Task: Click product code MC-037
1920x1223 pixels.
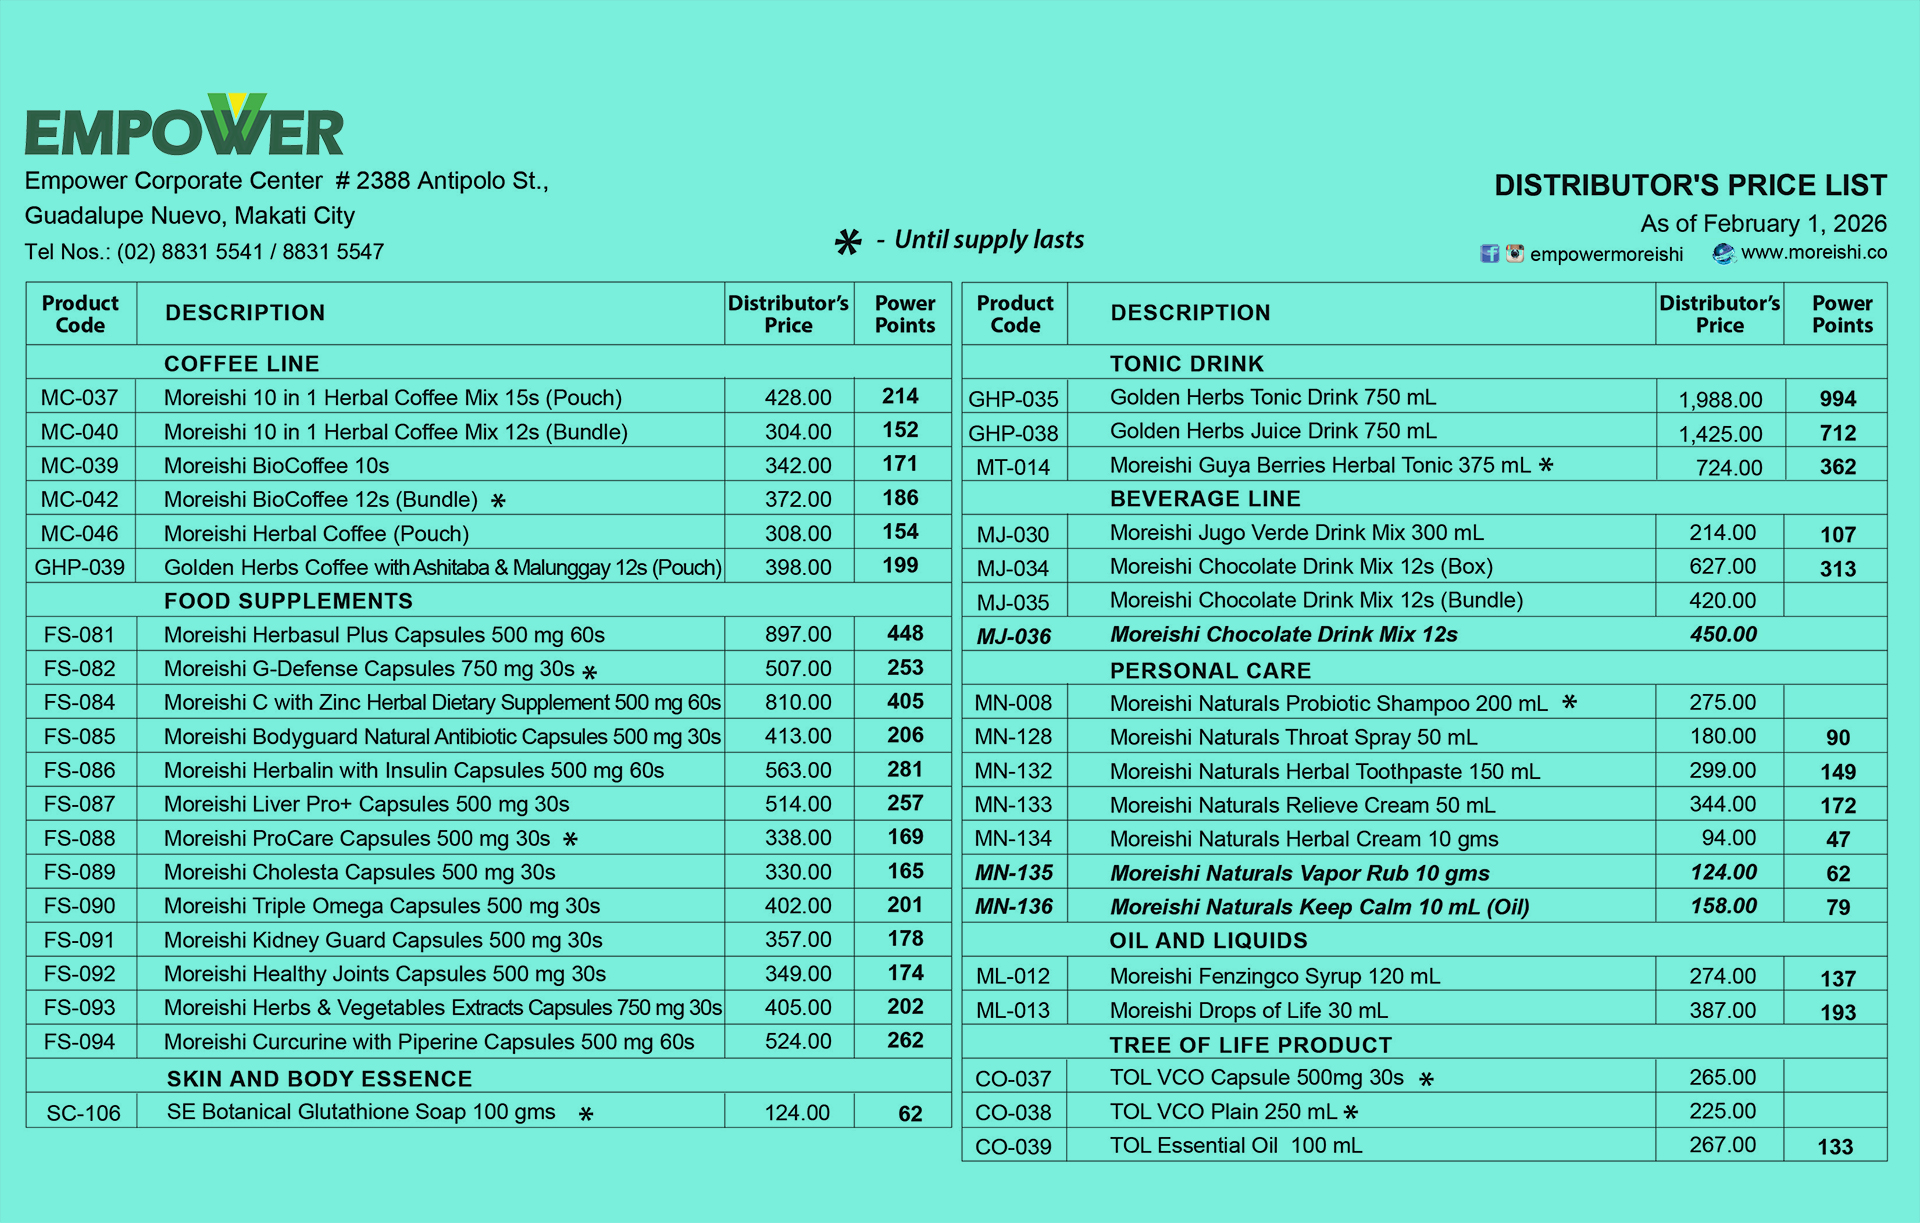Action: [79, 398]
